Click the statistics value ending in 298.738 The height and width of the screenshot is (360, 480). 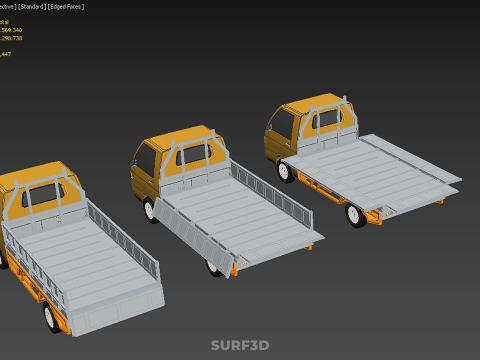click(11, 38)
